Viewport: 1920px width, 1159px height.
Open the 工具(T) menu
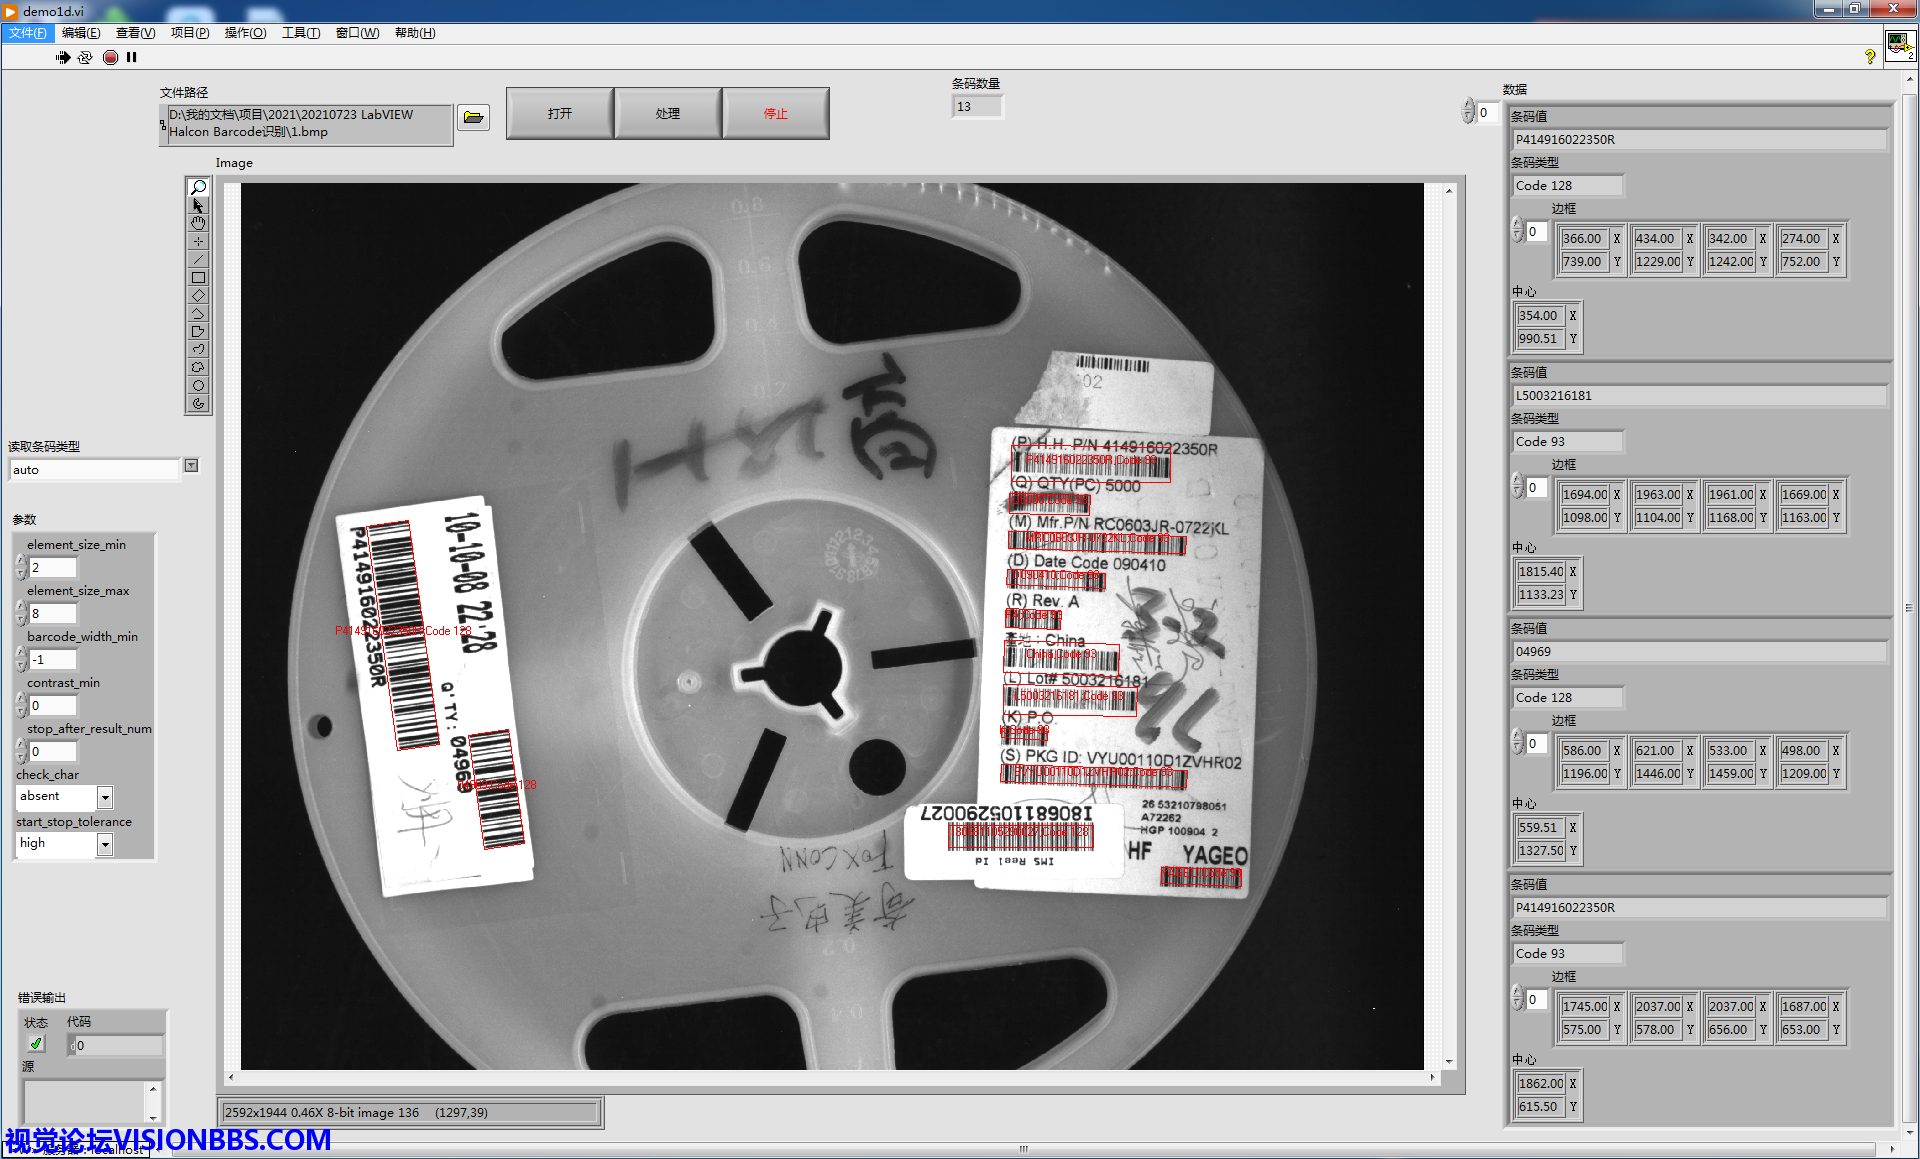(x=300, y=33)
